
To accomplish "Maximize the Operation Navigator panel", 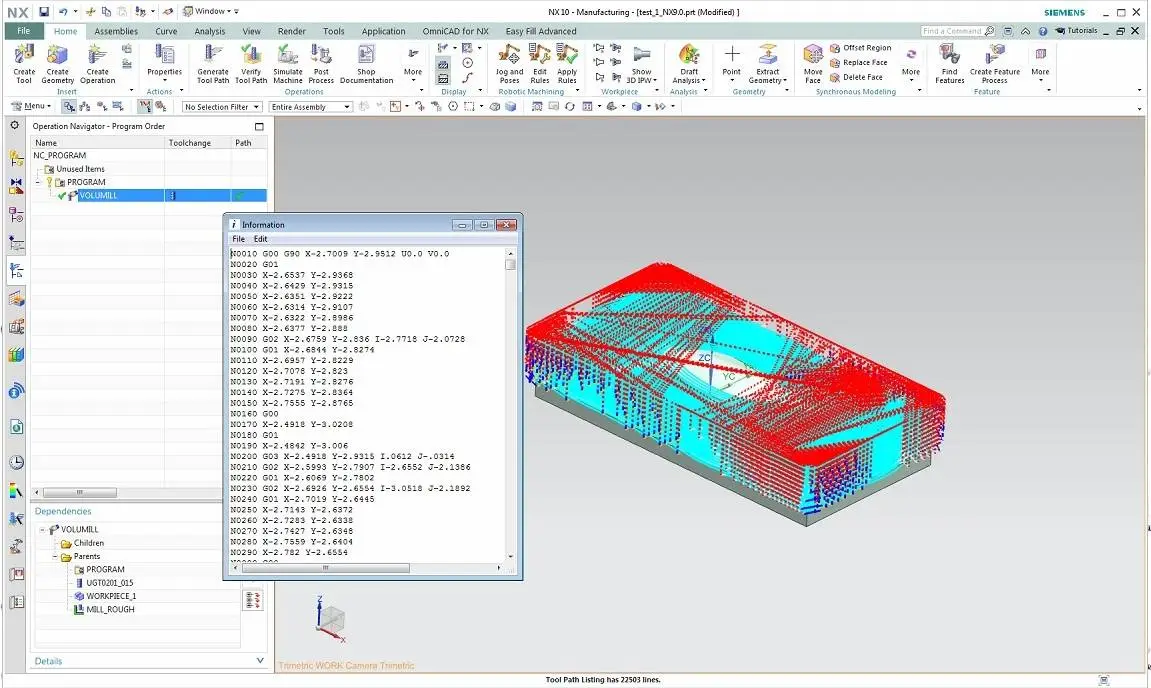I will pyautogui.click(x=259, y=126).
